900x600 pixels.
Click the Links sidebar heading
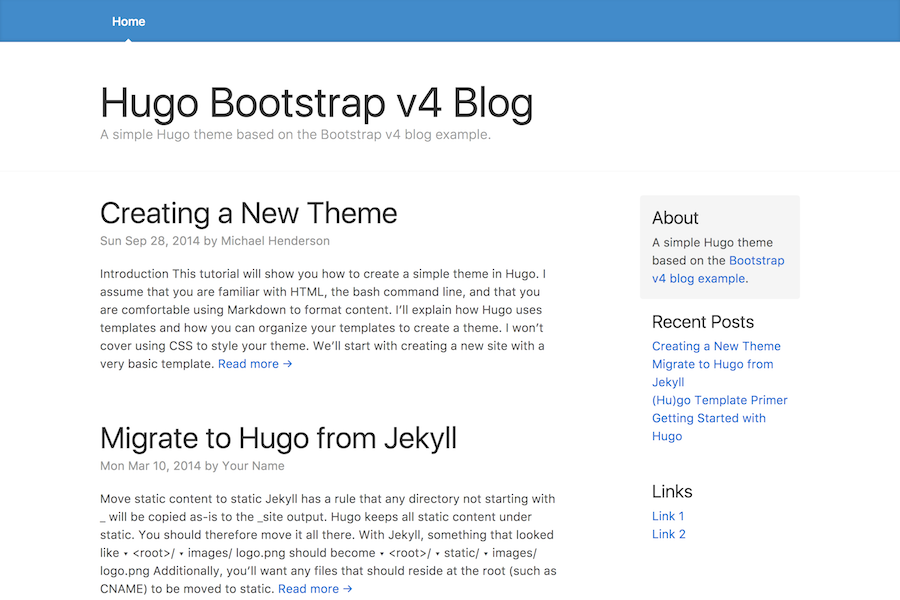click(x=672, y=491)
